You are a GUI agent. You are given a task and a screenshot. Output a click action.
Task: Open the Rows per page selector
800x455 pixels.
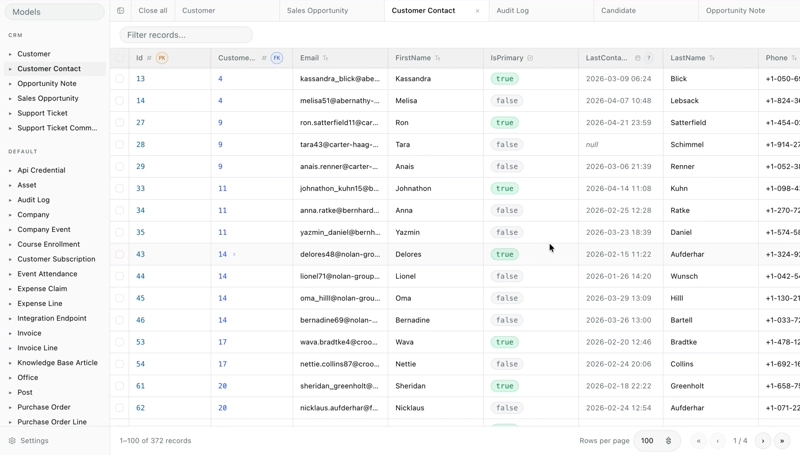657,441
